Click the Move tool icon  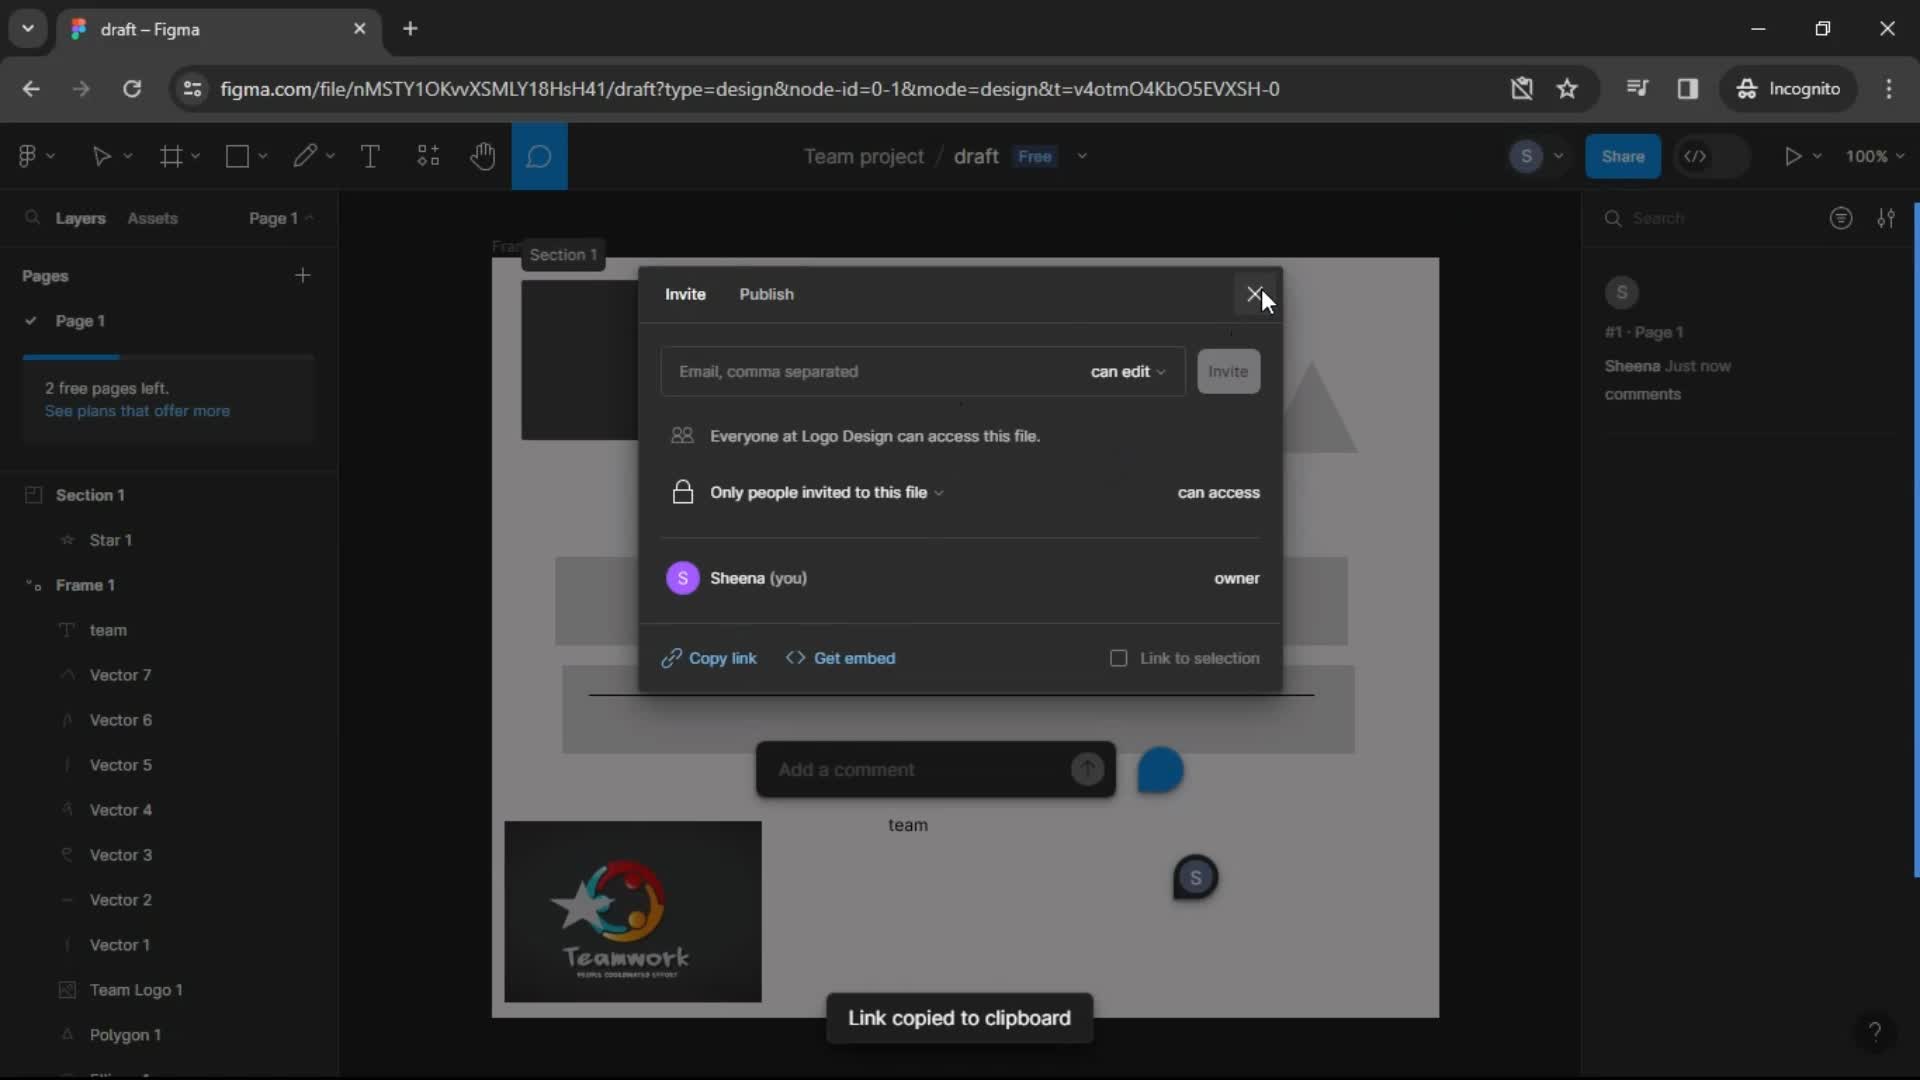(102, 156)
